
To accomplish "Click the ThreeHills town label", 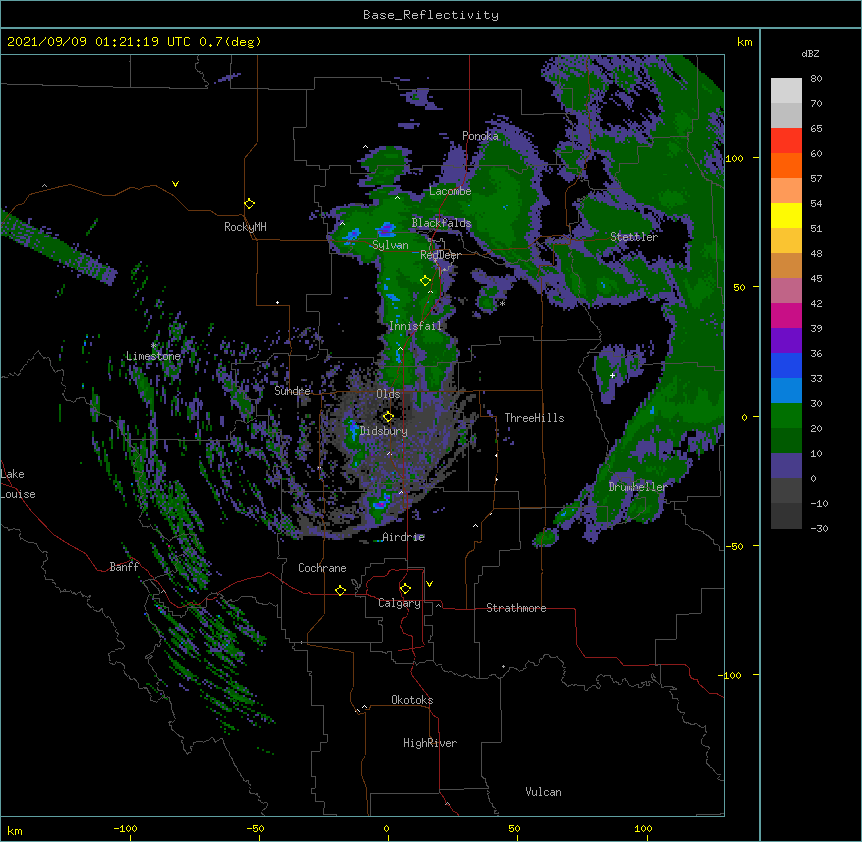I will coord(534,418).
